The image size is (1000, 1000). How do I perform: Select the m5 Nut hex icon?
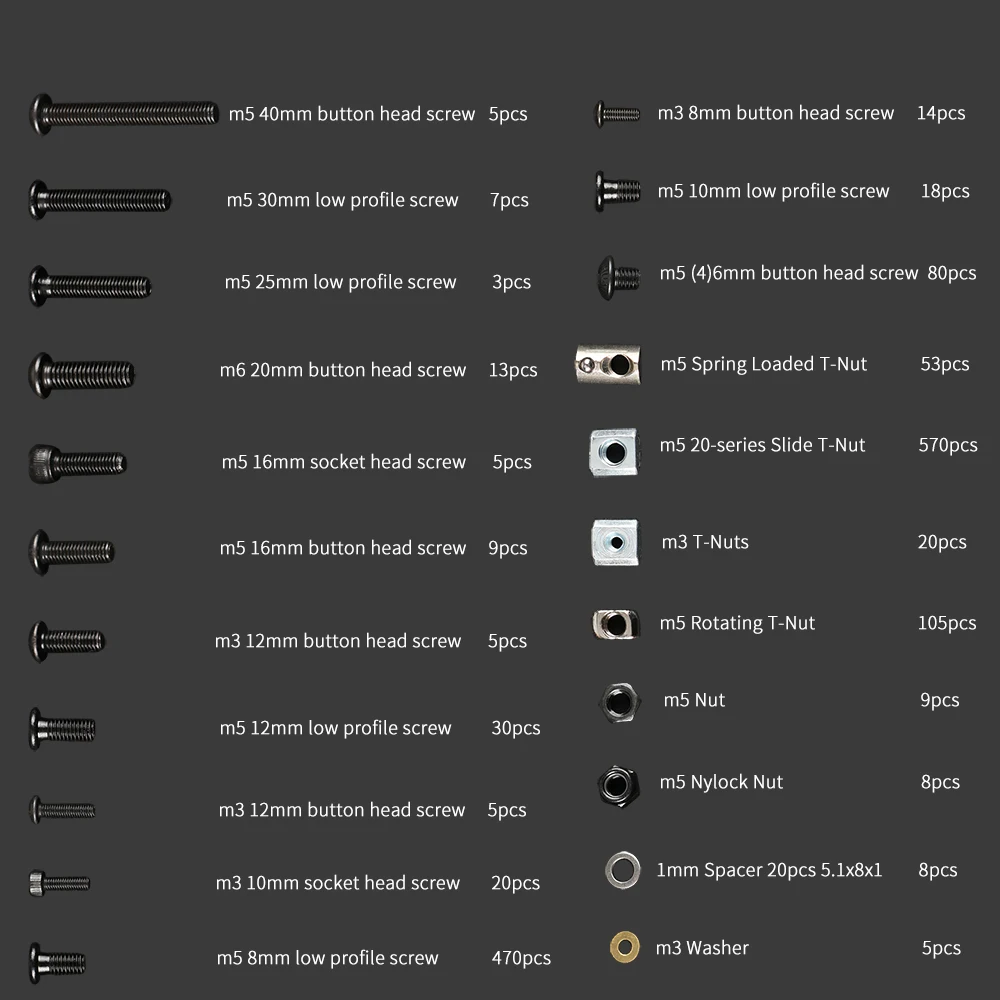tap(619, 702)
